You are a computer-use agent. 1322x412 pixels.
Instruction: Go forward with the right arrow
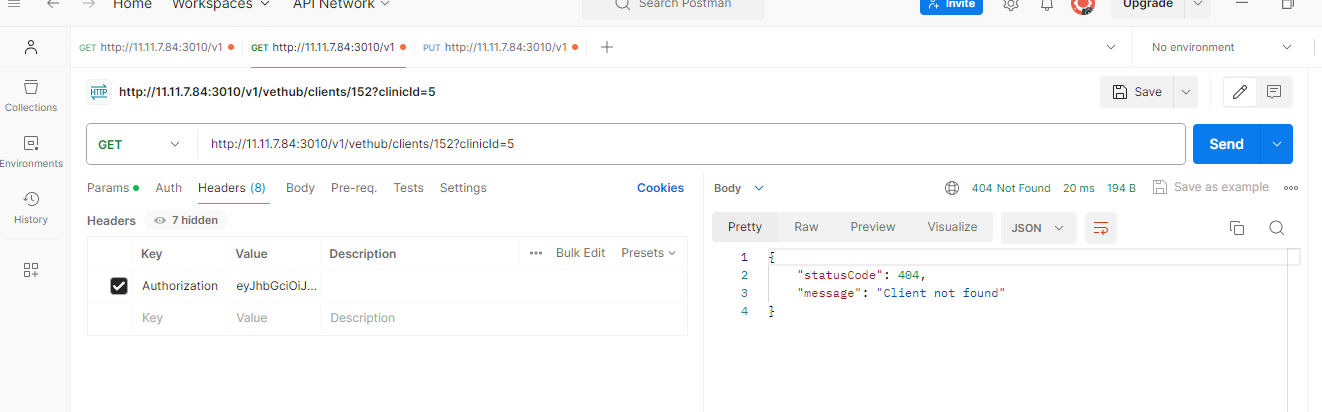(x=89, y=4)
